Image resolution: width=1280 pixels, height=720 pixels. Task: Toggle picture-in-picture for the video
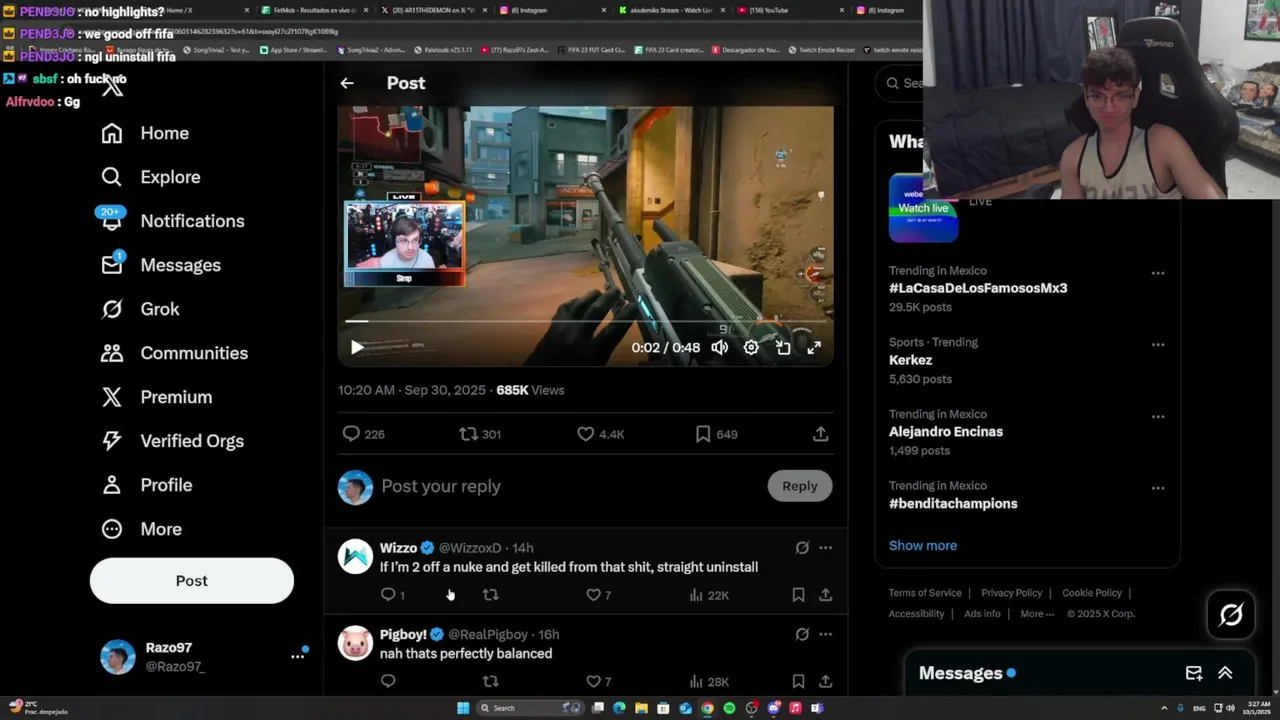[783, 347]
